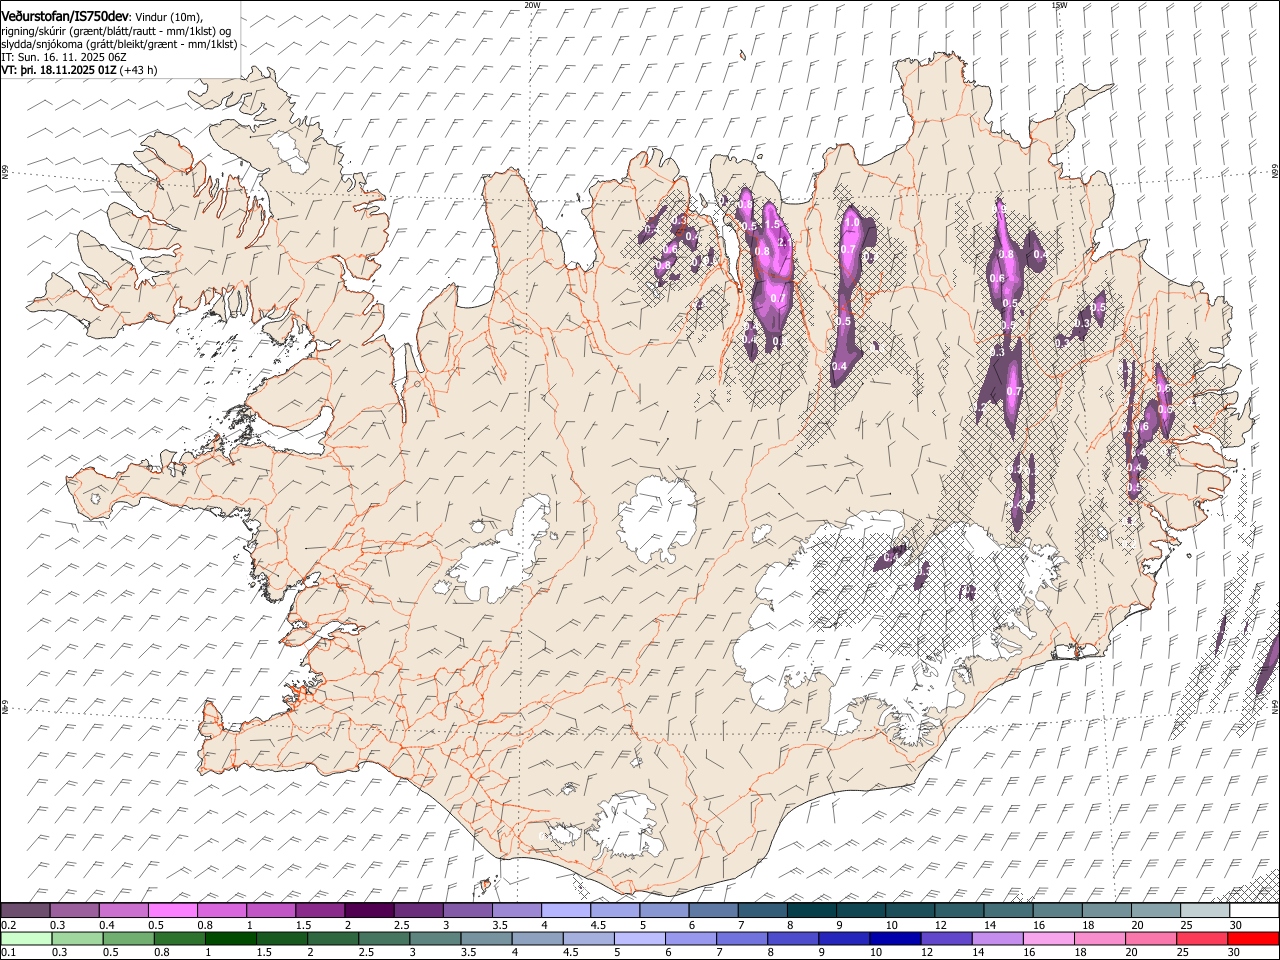Screen dimensions: 1280x960
Task: Pick lower legend swatch between 25 and 30
Action: [1201, 938]
